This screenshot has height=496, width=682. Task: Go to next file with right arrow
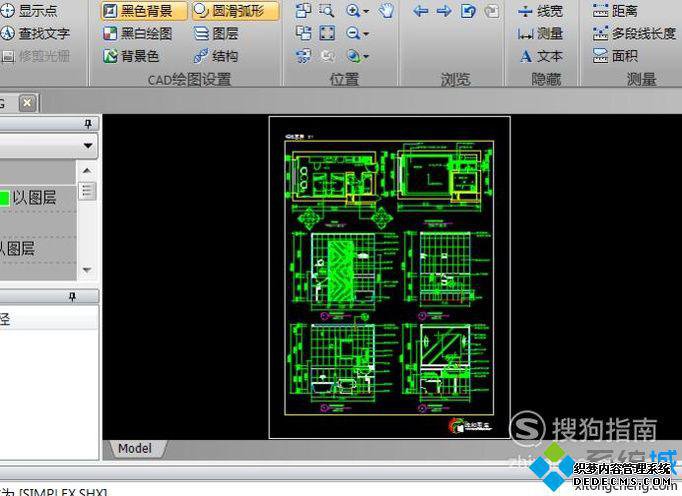point(444,11)
